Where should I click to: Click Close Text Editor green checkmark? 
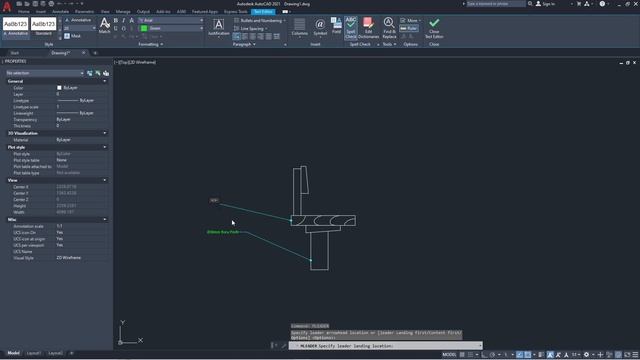pos(434,28)
